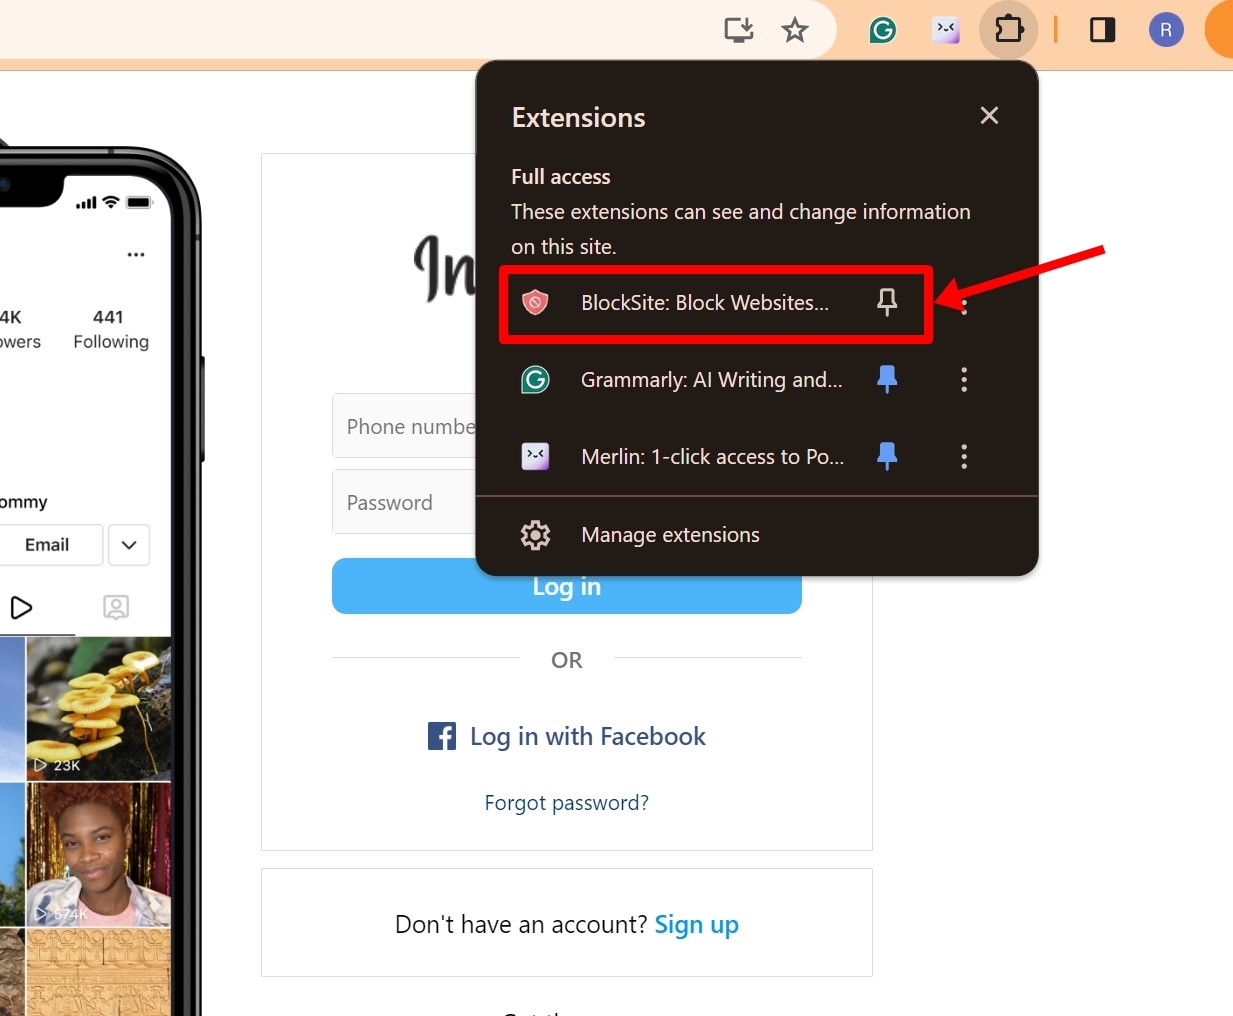Open the Merlin extension in the toolbar
This screenshot has width=1233, height=1016.
[x=946, y=30]
